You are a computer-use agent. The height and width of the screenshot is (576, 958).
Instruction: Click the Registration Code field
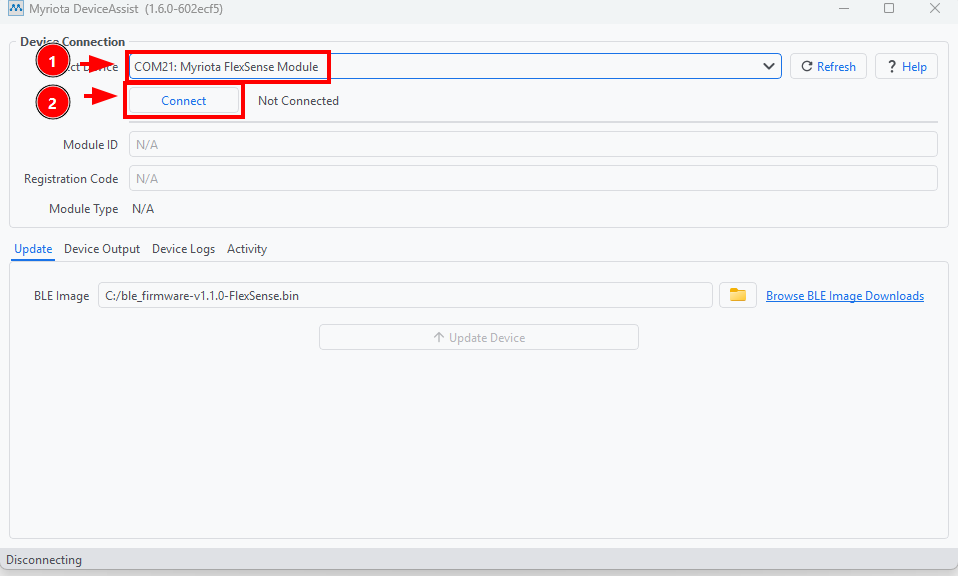pyautogui.click(x=533, y=178)
